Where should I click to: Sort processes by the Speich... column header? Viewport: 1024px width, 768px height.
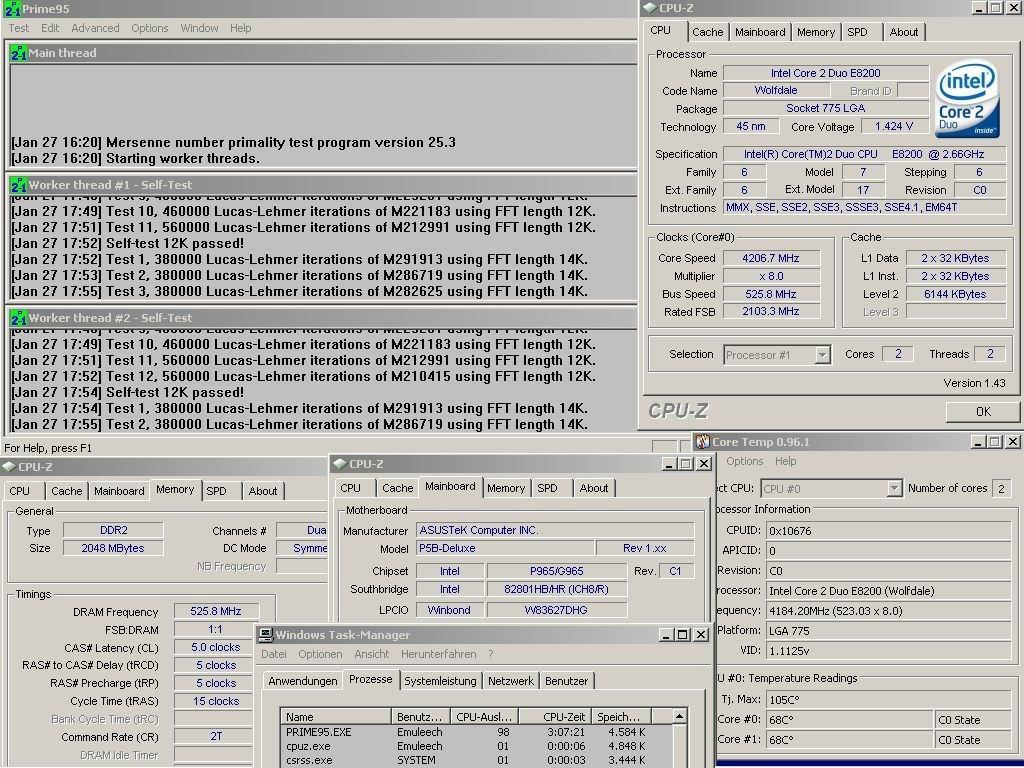click(x=620, y=716)
